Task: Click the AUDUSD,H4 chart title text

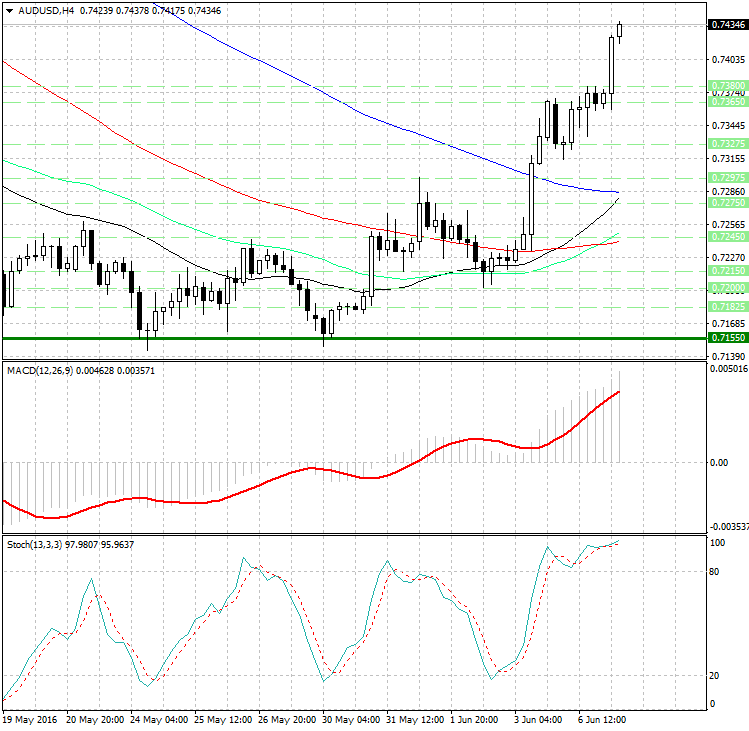Action: 46,11
